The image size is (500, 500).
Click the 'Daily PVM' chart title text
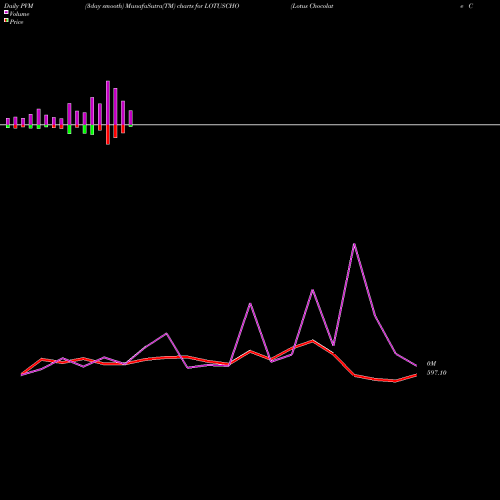coord(19,6)
